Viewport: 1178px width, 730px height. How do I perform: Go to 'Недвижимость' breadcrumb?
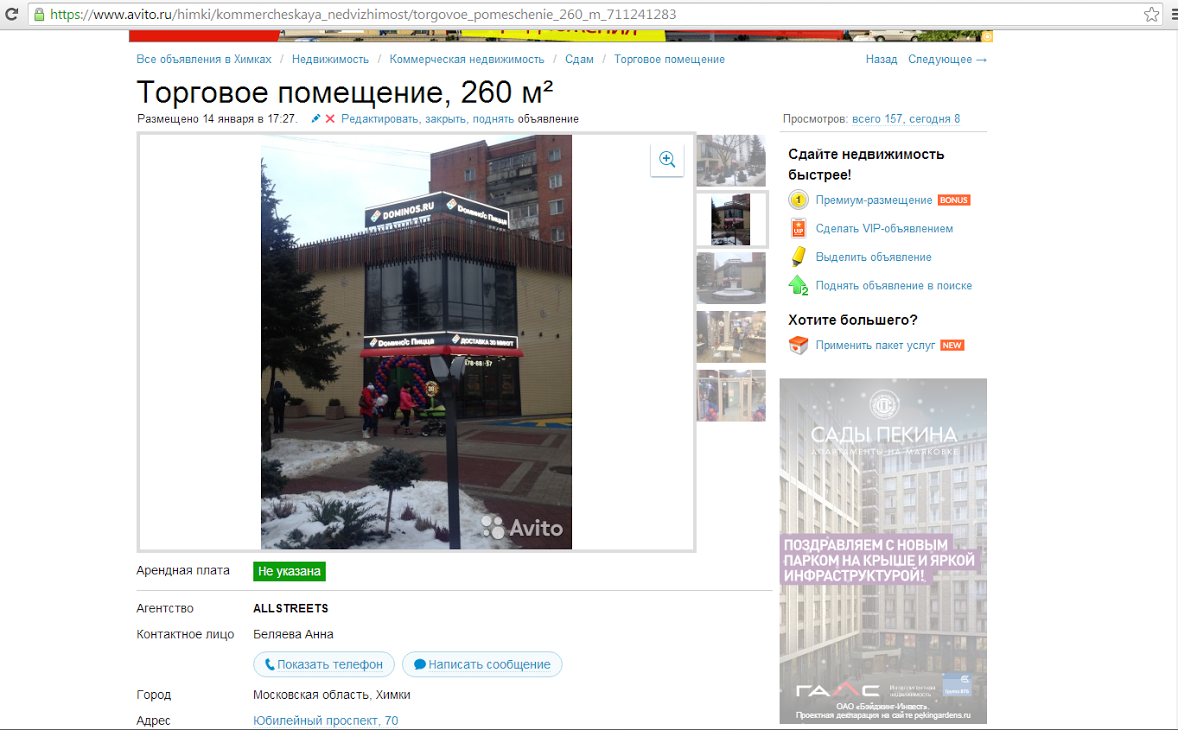pyautogui.click(x=331, y=59)
